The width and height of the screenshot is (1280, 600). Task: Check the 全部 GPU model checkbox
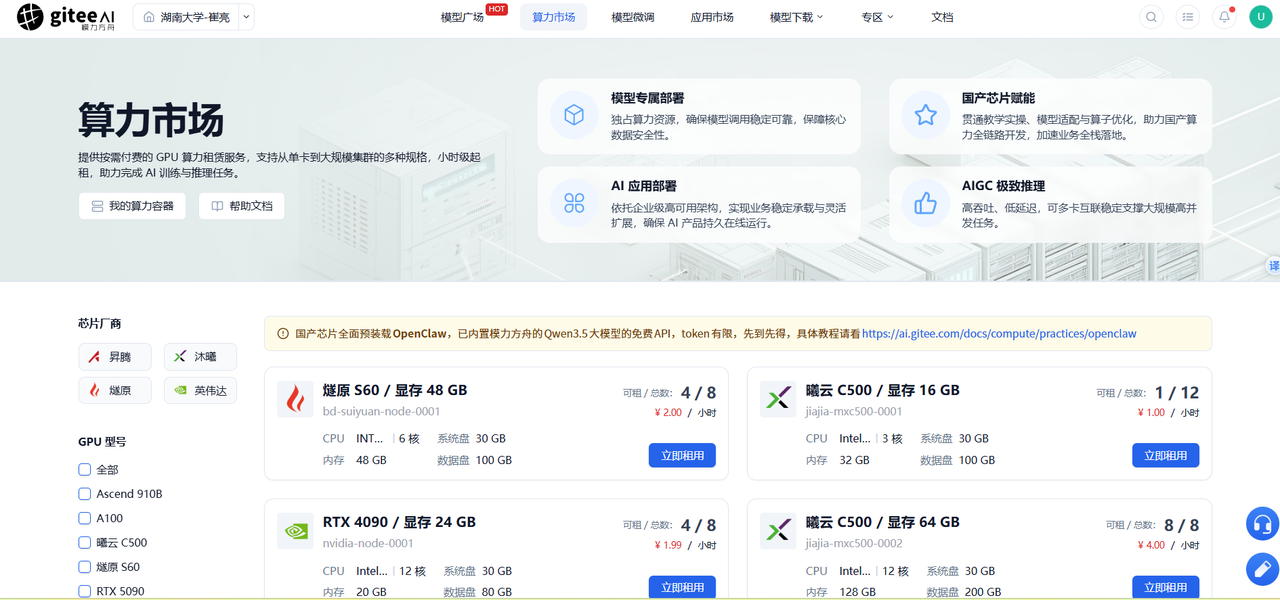pyautogui.click(x=84, y=470)
